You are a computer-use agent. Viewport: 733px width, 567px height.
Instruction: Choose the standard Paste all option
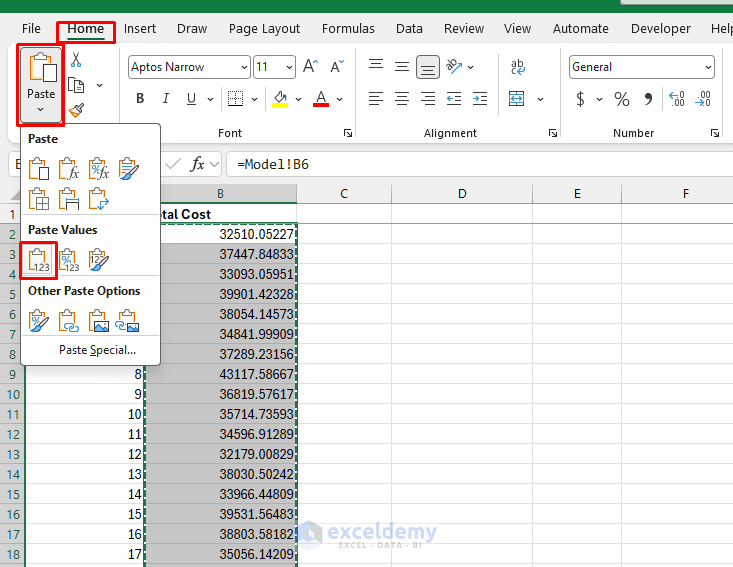(39, 169)
